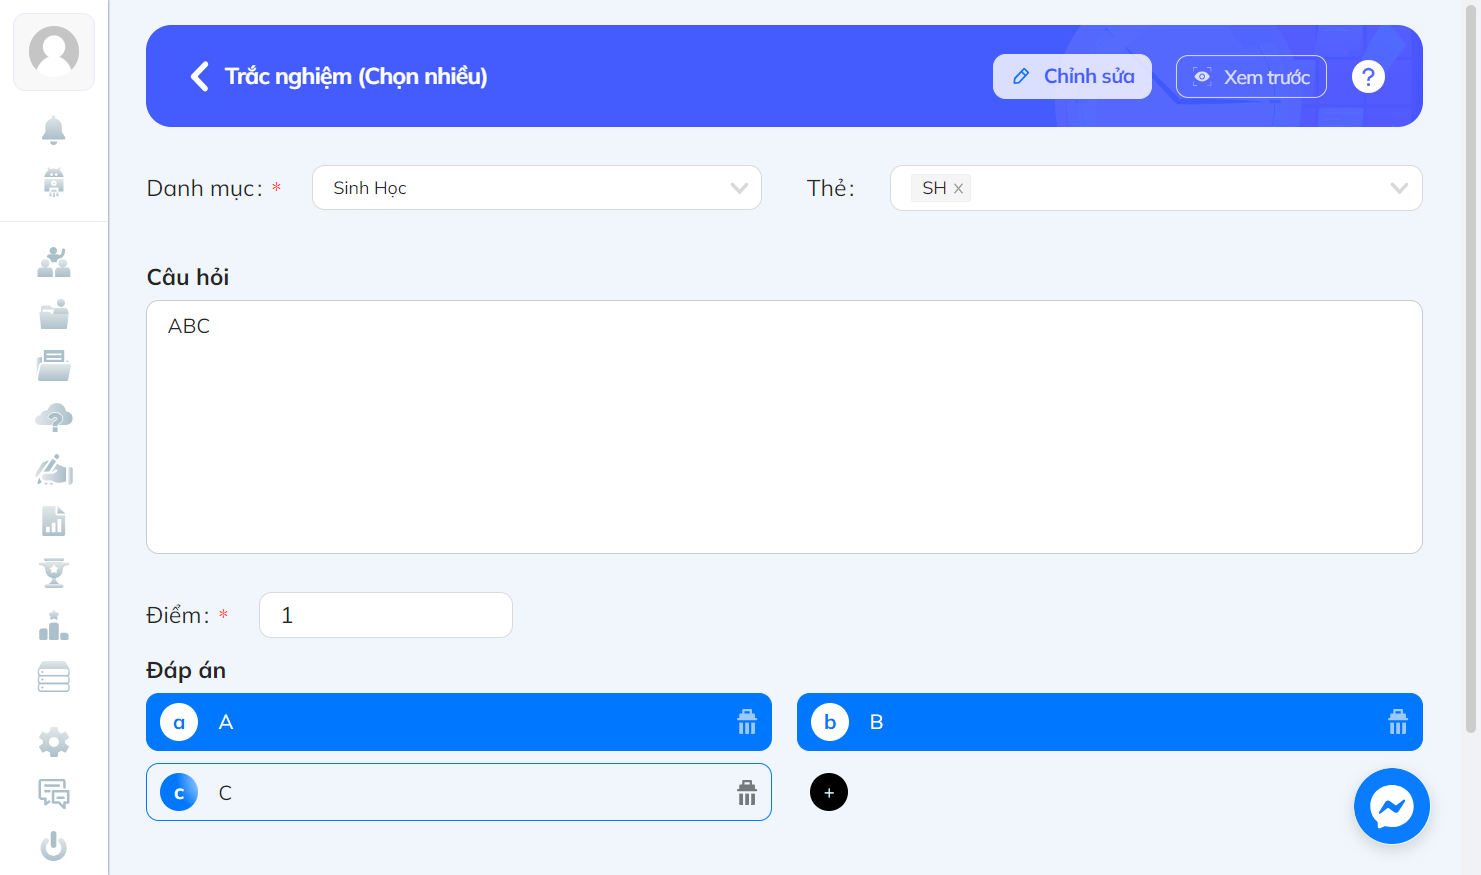
Task: Delete answer B with trash icon
Action: click(x=1398, y=722)
